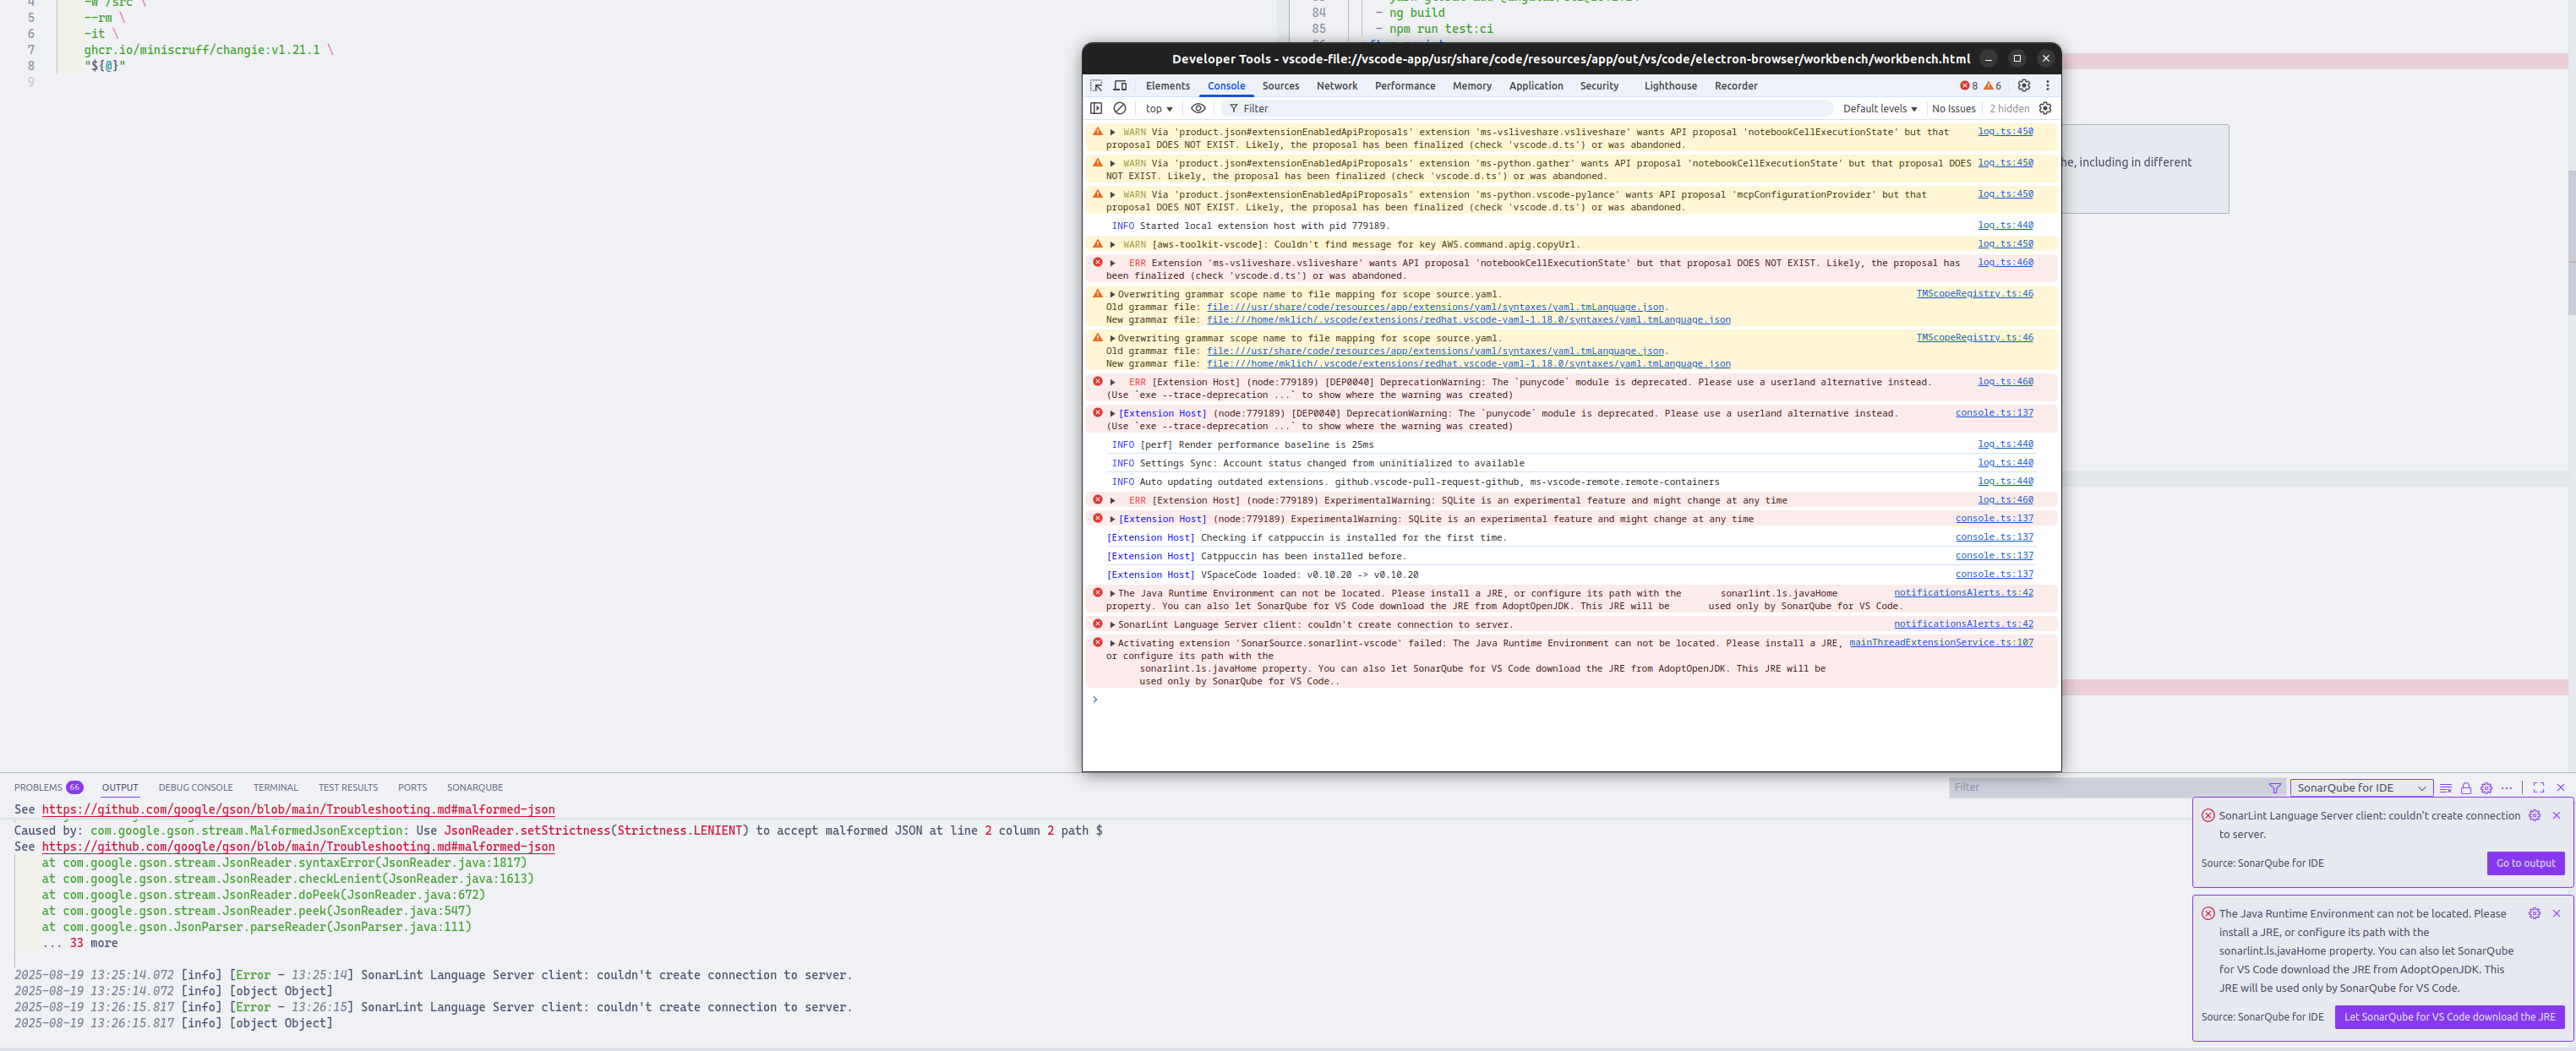Maximize the bottom panel size
The width and height of the screenshot is (2576, 1051).
2538,788
